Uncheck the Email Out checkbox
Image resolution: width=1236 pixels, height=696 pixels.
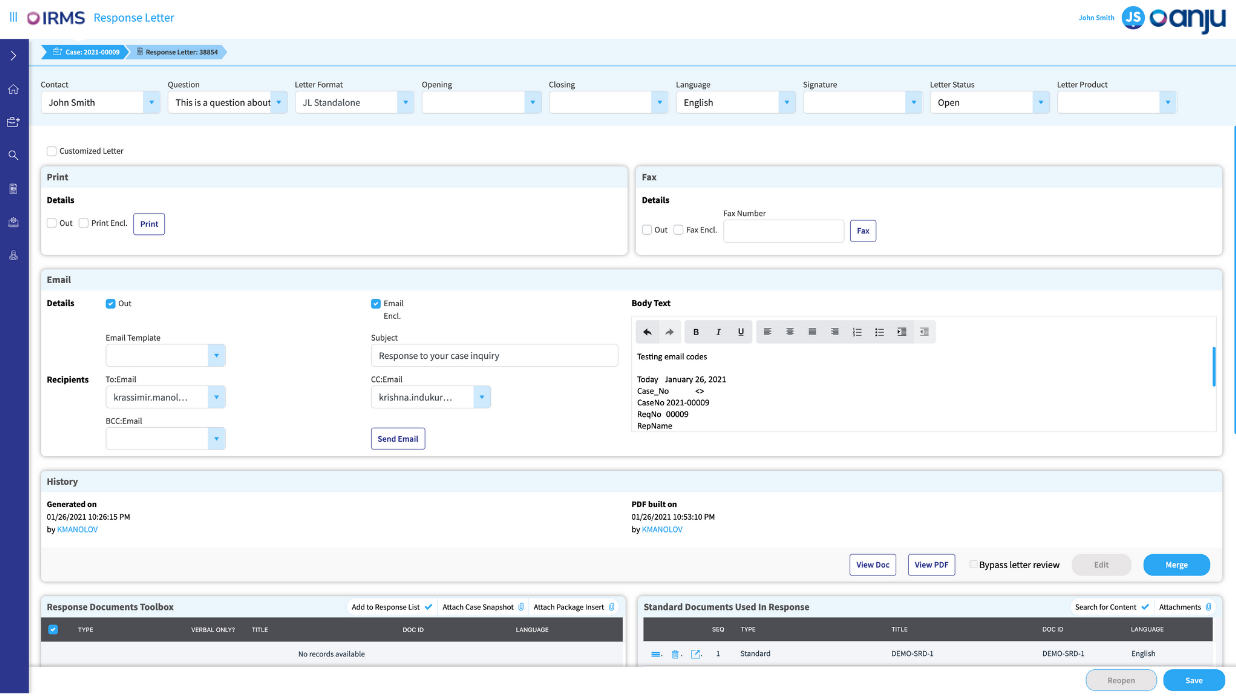click(x=111, y=303)
